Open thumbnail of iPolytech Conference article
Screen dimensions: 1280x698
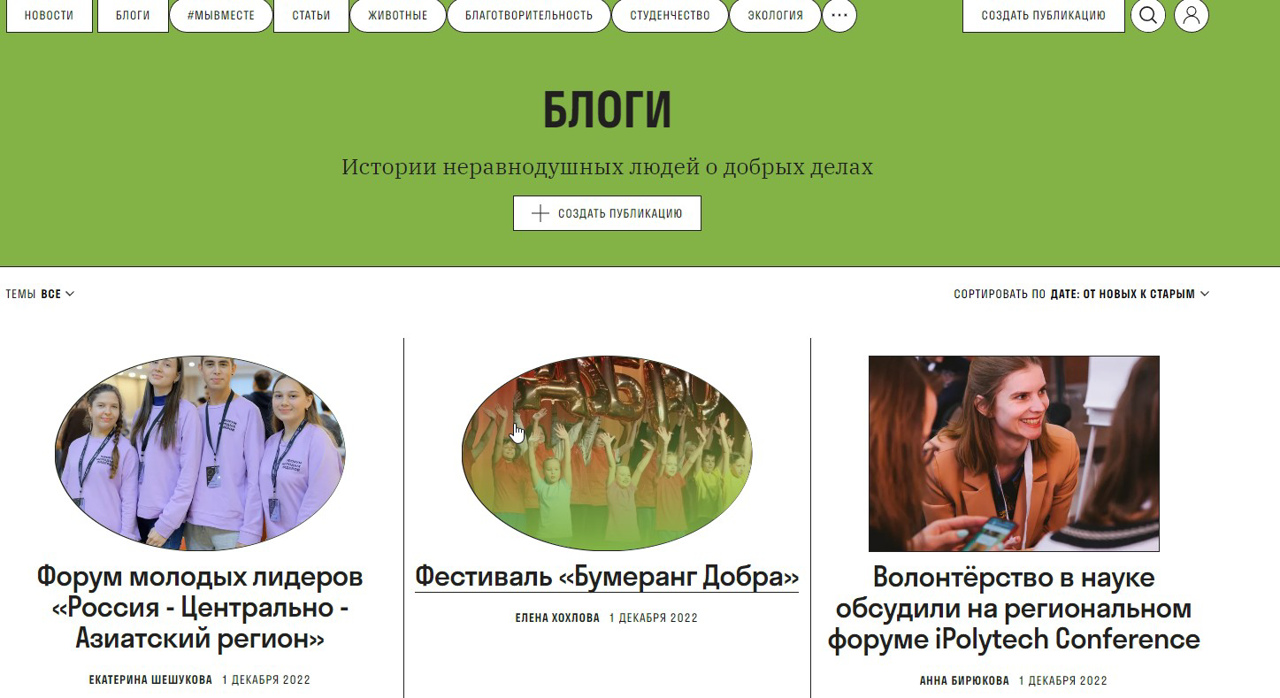pos(1014,454)
